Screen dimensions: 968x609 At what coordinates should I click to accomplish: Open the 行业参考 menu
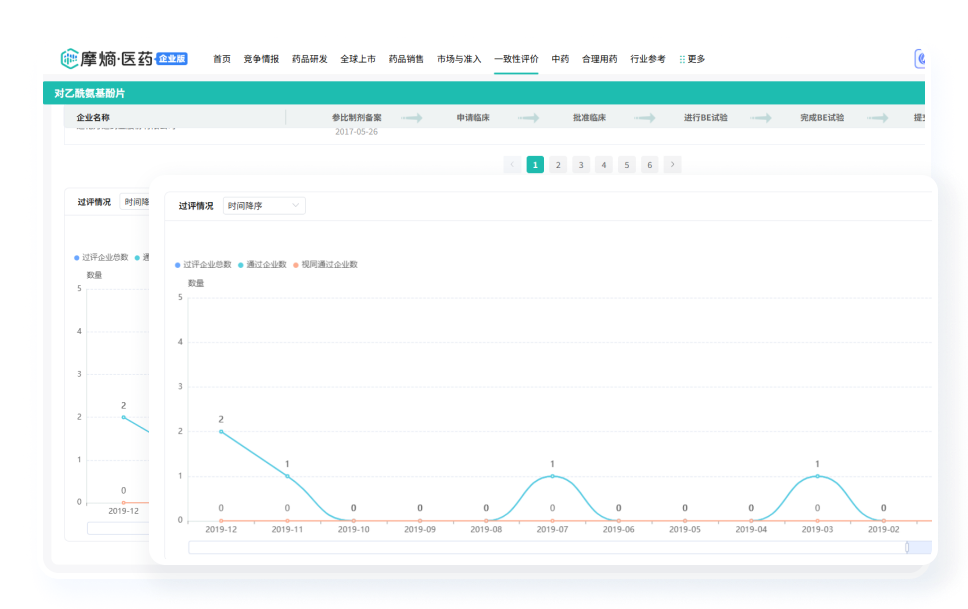(x=648, y=59)
